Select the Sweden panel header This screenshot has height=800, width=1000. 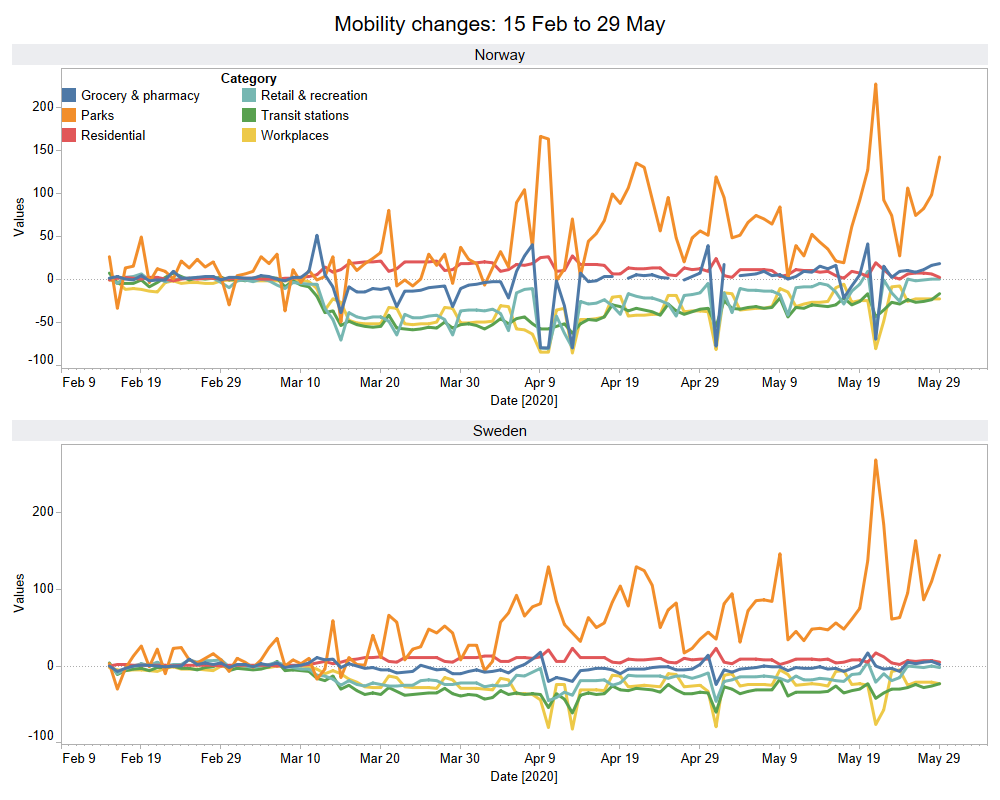pyautogui.click(x=500, y=431)
